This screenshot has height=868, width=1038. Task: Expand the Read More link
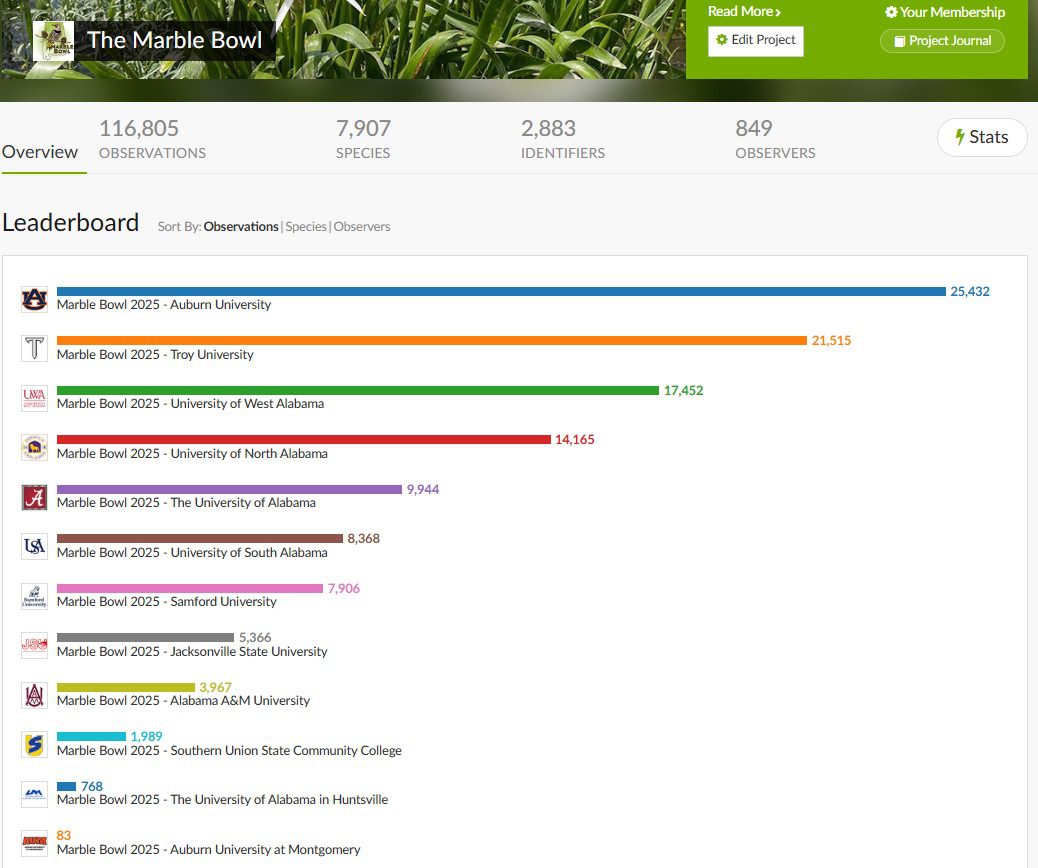click(x=744, y=12)
